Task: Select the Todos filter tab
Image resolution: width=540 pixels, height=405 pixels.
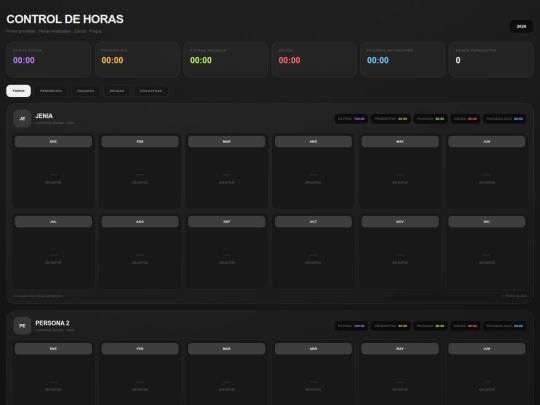Action: click(x=19, y=91)
